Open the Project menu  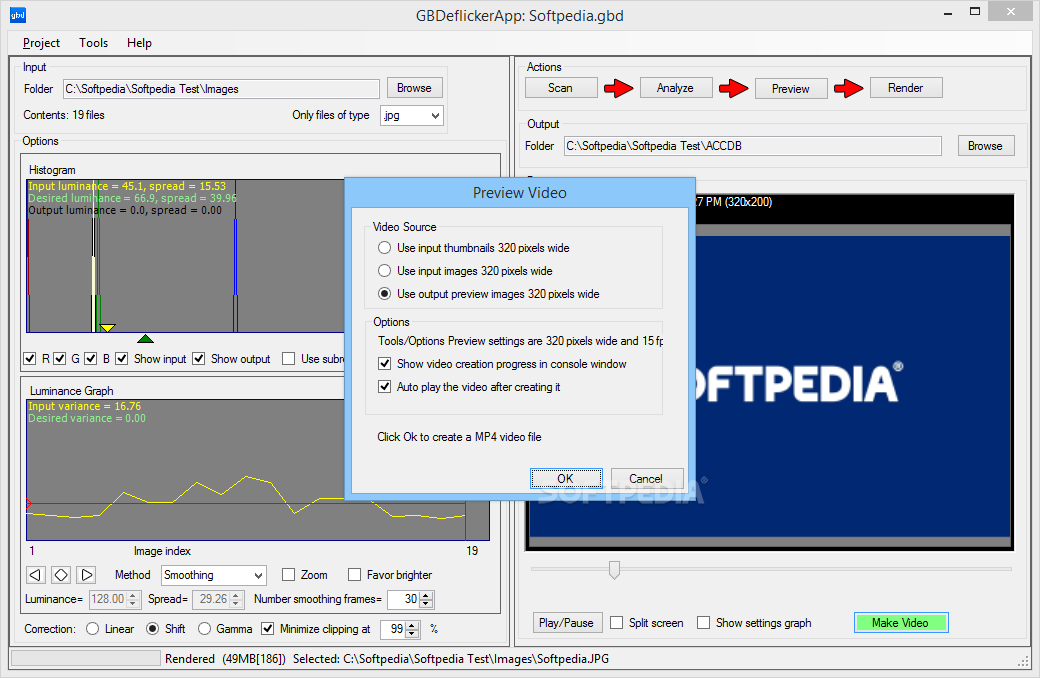pos(41,42)
